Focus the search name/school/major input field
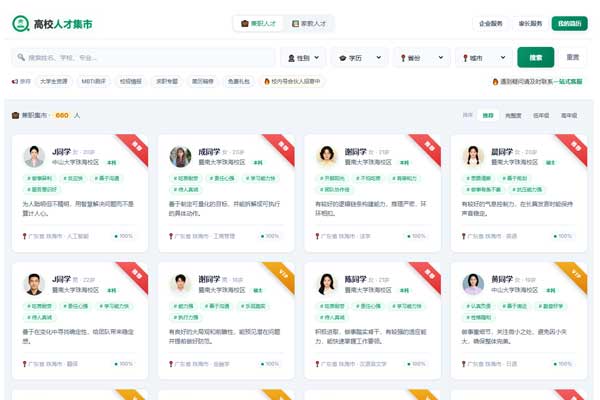The image size is (600, 400). 143,58
